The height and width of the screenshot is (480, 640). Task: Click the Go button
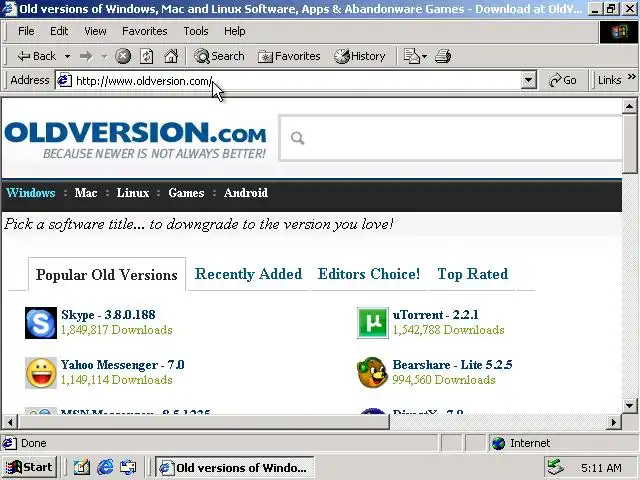(x=563, y=80)
